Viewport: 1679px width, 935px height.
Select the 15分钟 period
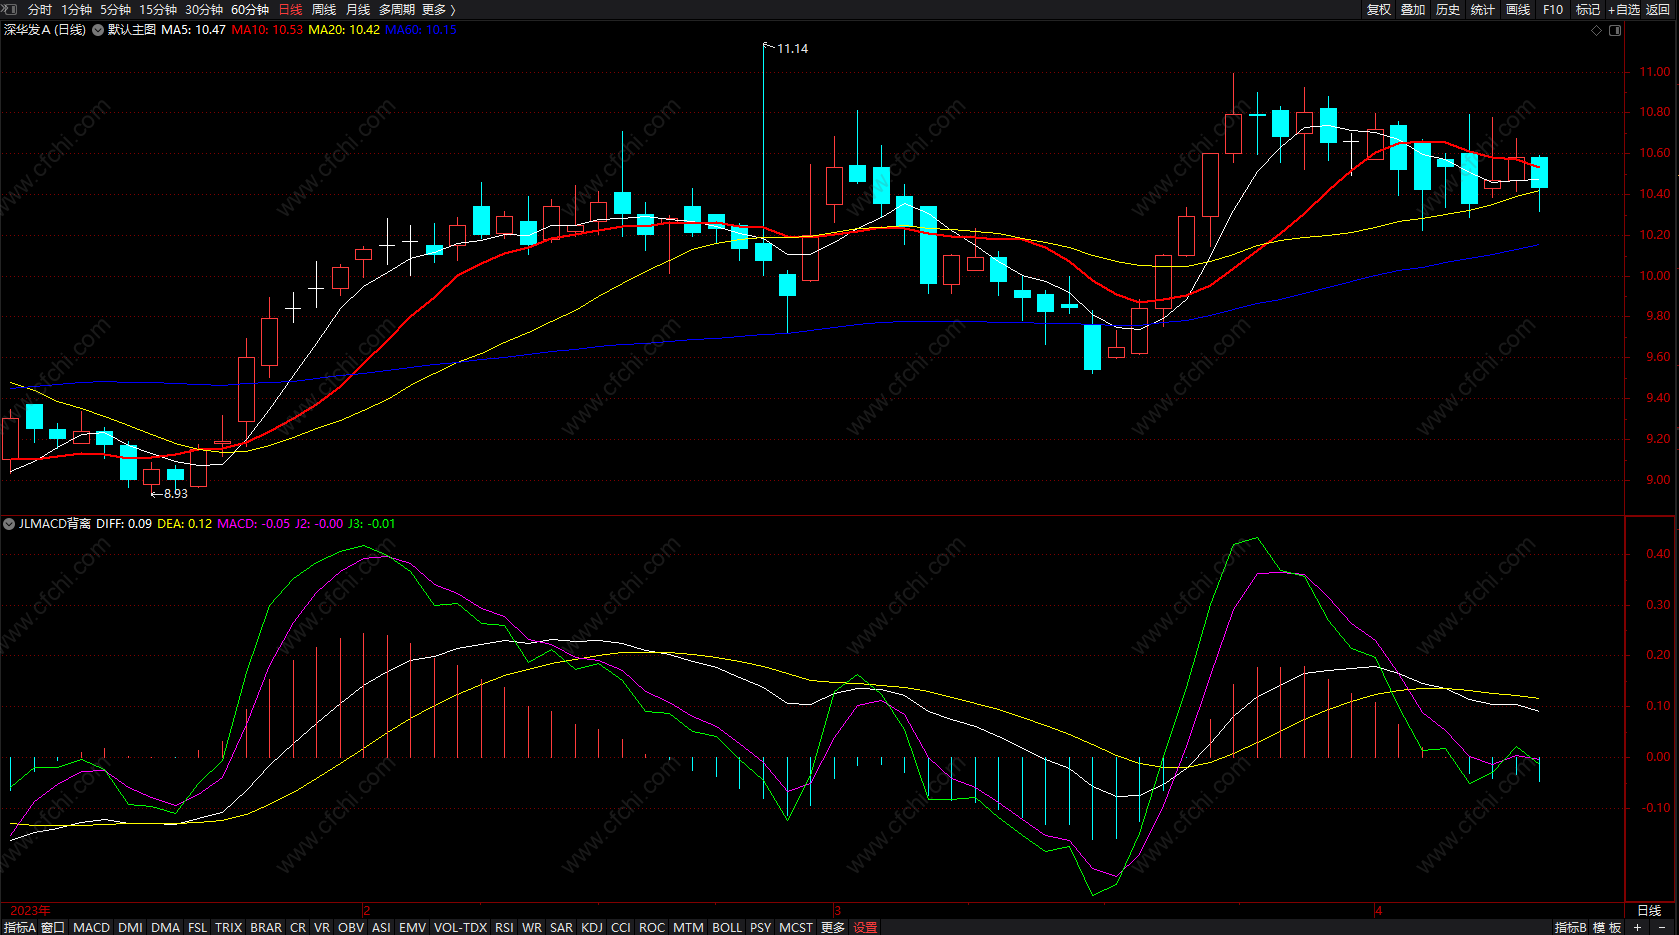[158, 10]
